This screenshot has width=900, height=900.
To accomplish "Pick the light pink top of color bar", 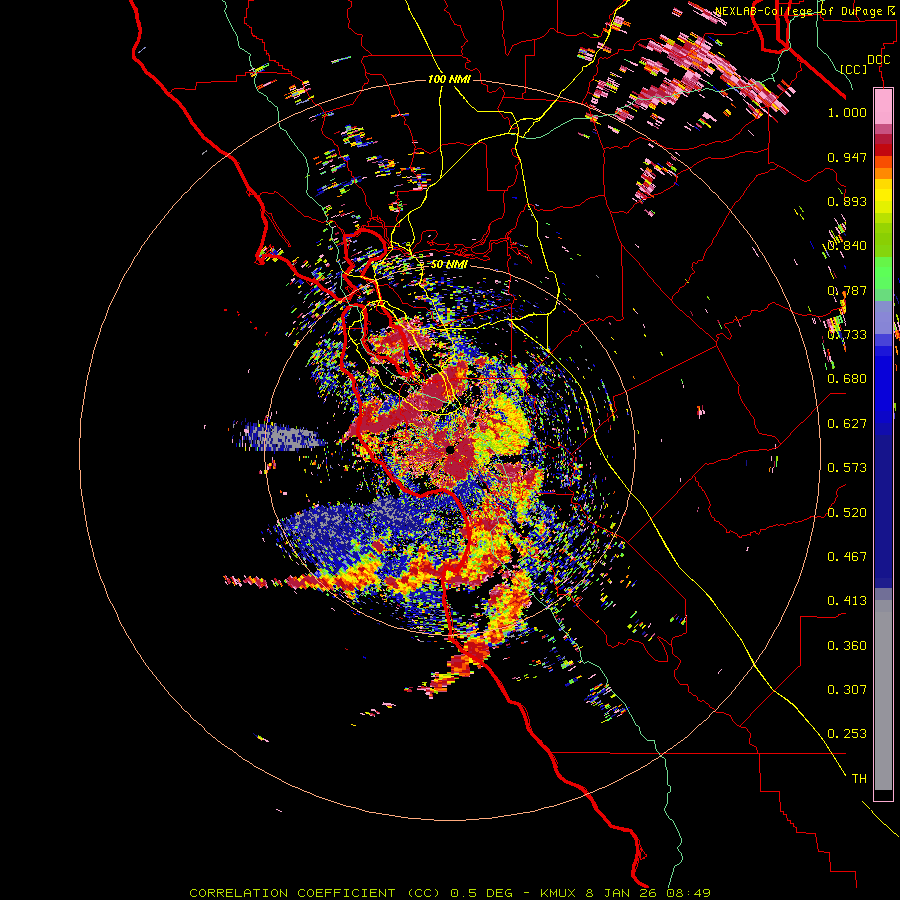I will (883, 107).
